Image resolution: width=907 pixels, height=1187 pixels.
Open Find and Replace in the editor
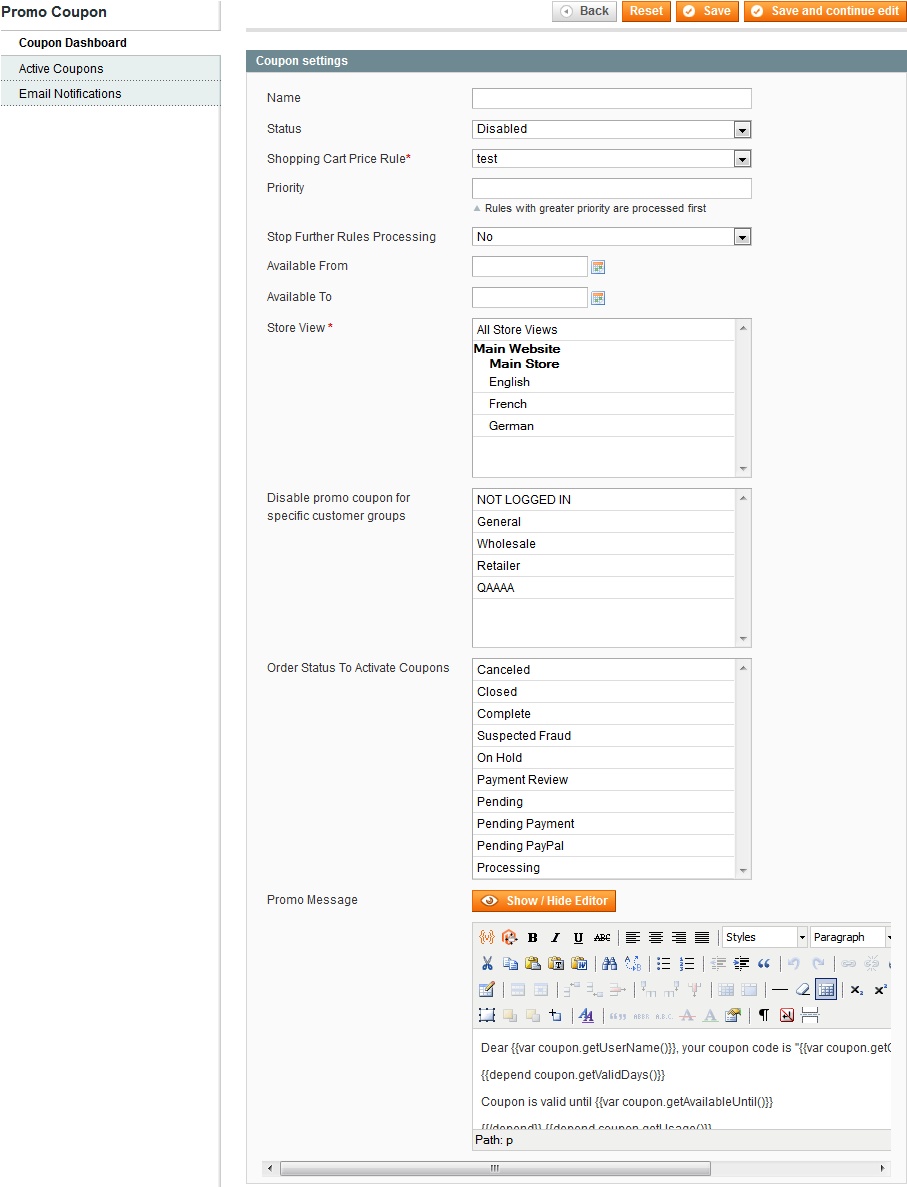tap(631, 963)
